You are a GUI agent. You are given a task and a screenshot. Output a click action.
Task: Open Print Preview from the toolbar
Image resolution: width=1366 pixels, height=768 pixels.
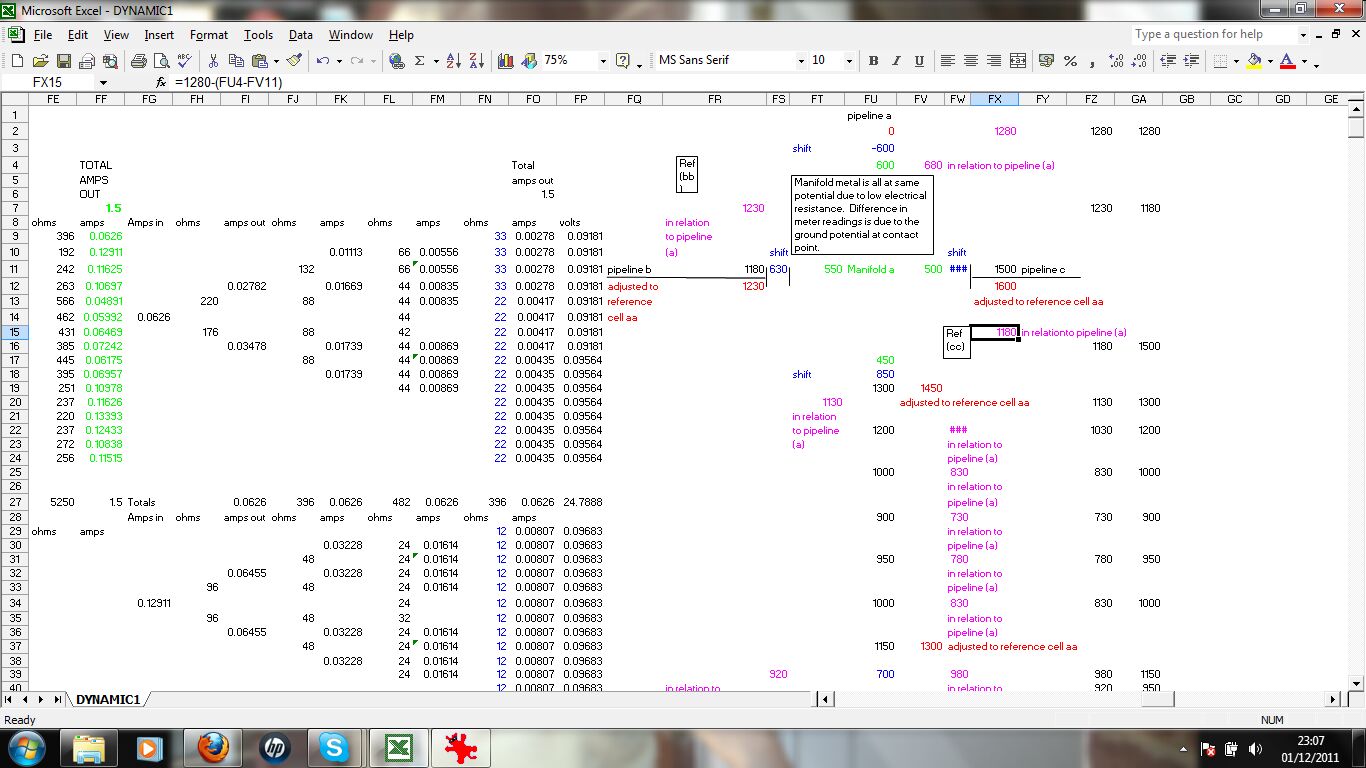tap(162, 61)
